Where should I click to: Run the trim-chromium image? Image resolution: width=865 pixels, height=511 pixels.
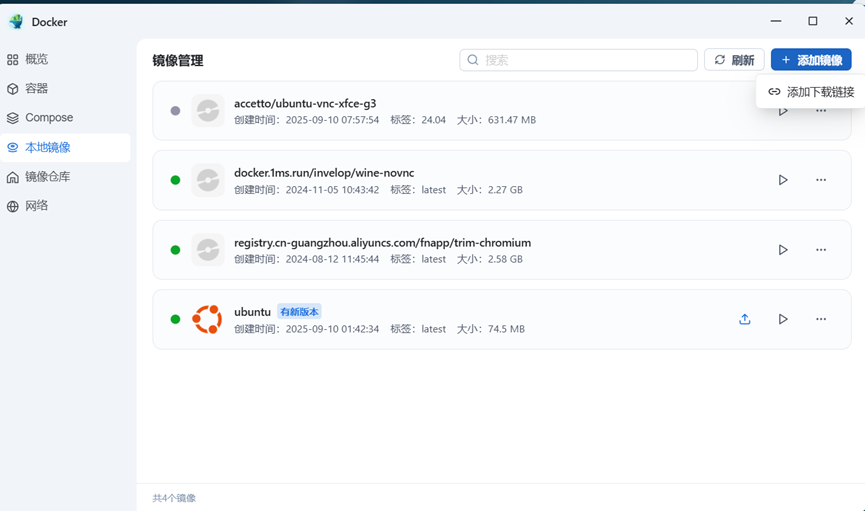point(783,250)
